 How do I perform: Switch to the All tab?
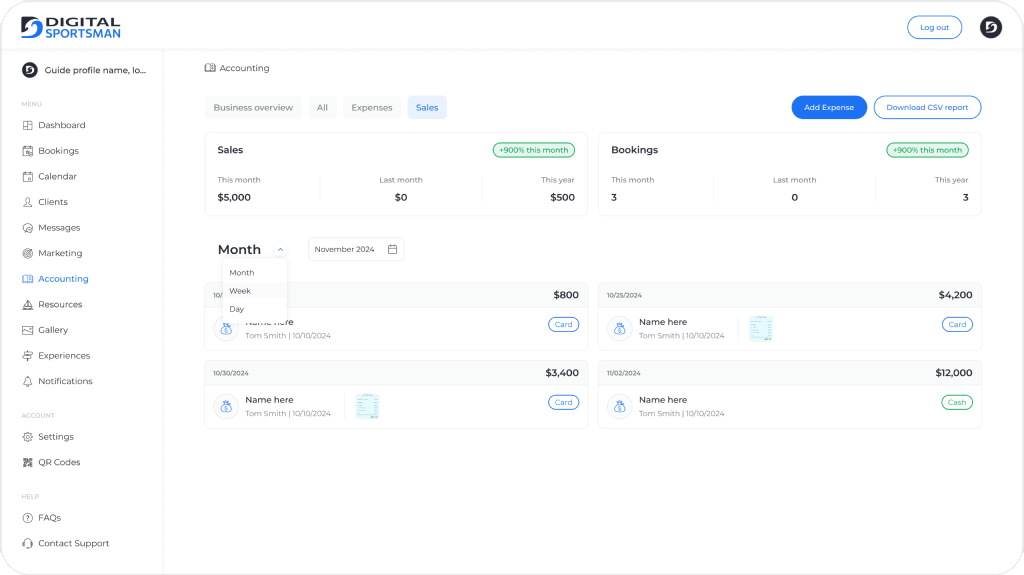323,107
